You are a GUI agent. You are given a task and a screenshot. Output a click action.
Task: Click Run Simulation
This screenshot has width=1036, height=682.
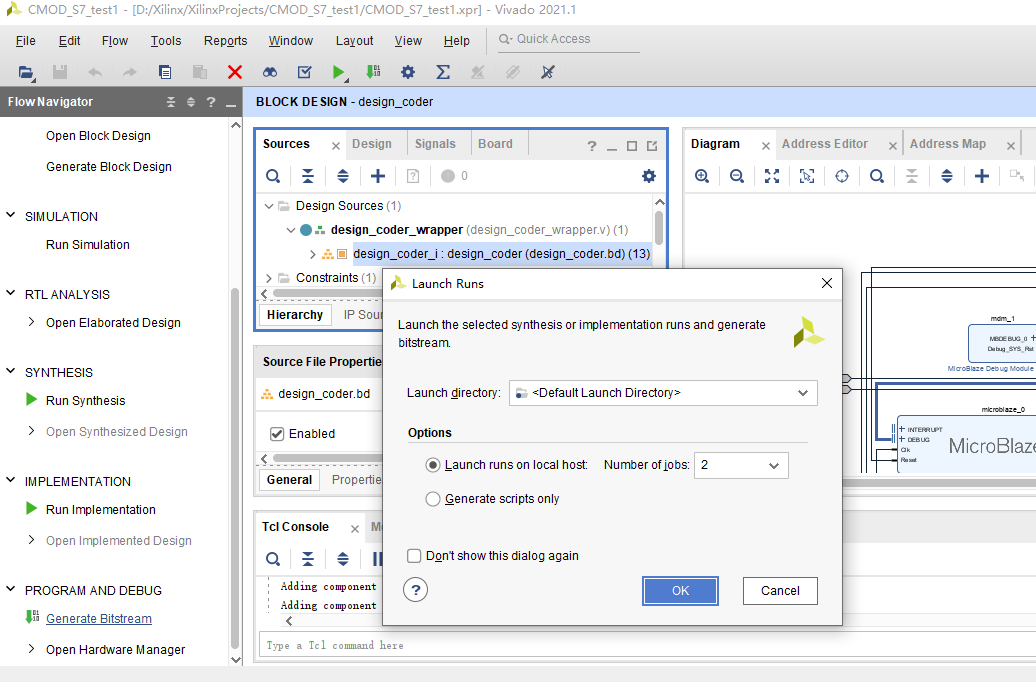[87, 245]
